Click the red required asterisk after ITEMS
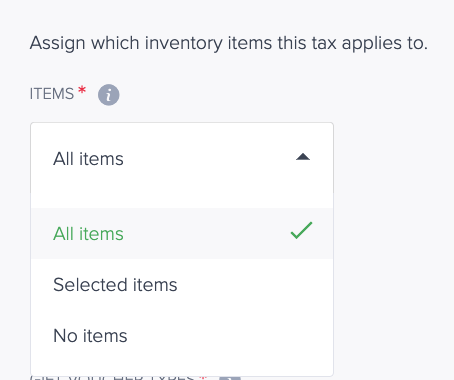The image size is (454, 380). 82,90
